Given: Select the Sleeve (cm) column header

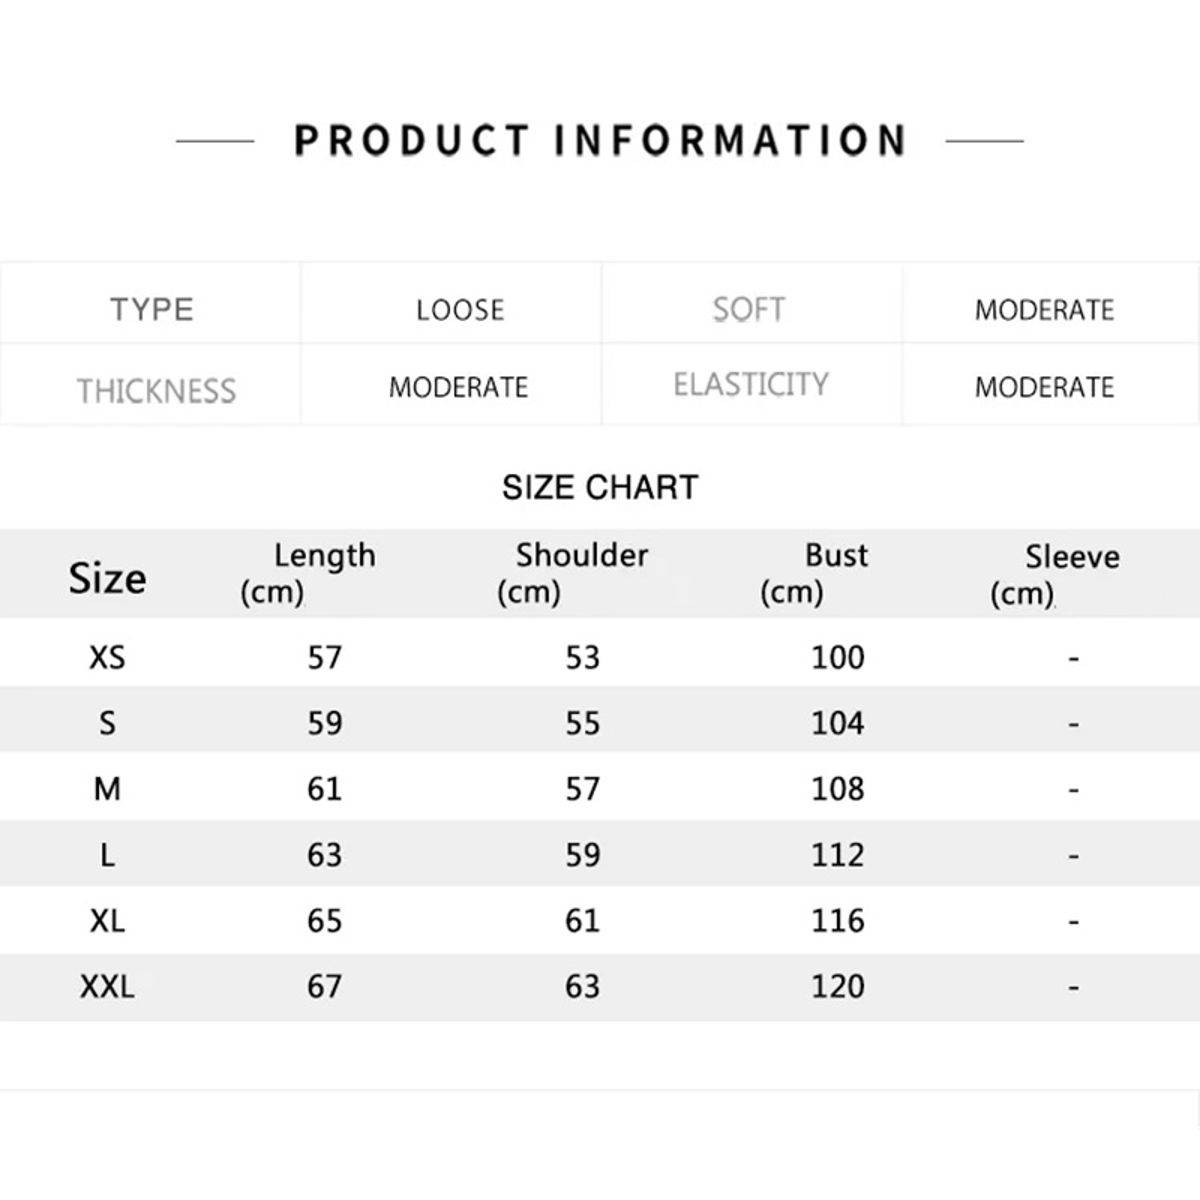Looking at the screenshot, I should click(1056, 574).
